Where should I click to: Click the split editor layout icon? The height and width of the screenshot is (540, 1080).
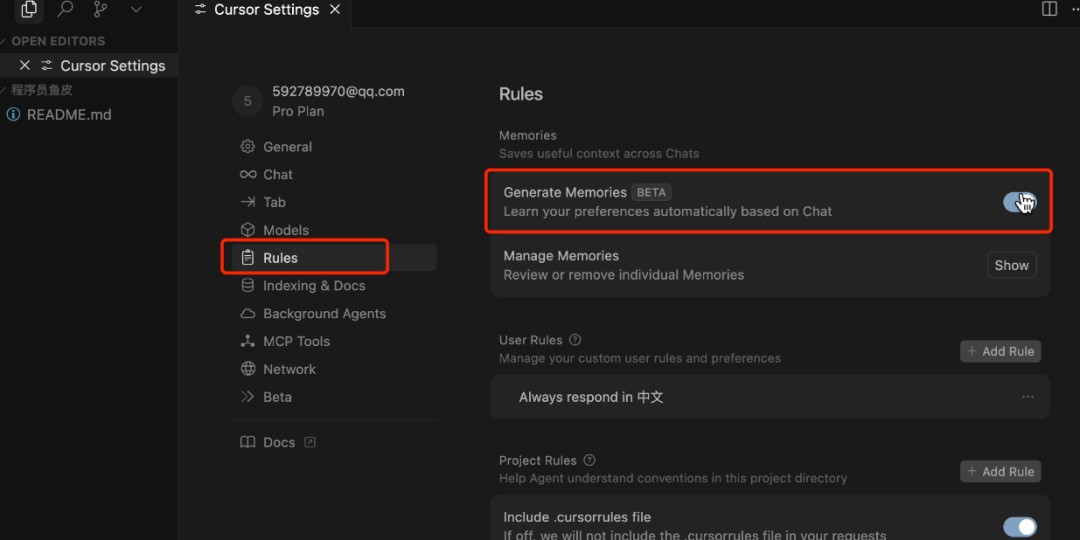click(1049, 9)
